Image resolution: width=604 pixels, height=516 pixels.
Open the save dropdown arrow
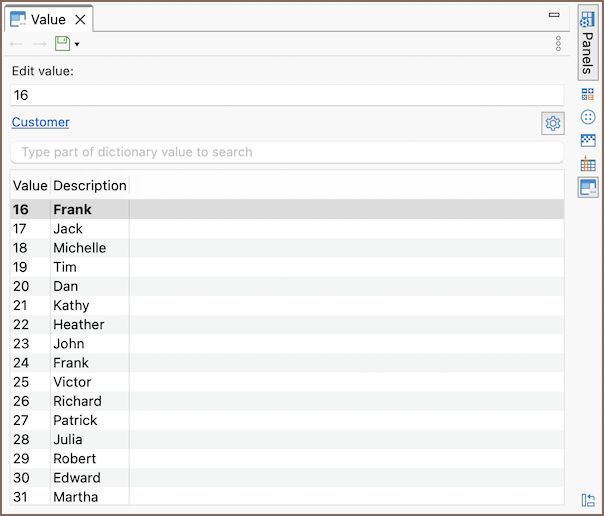pyautogui.click(x=77, y=45)
